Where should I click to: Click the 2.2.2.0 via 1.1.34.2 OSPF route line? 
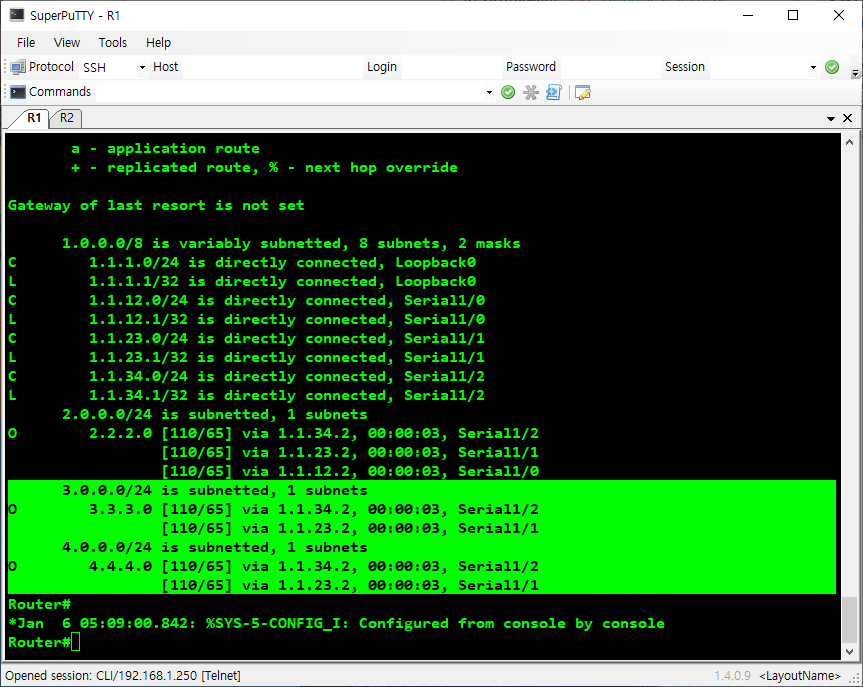coord(274,433)
